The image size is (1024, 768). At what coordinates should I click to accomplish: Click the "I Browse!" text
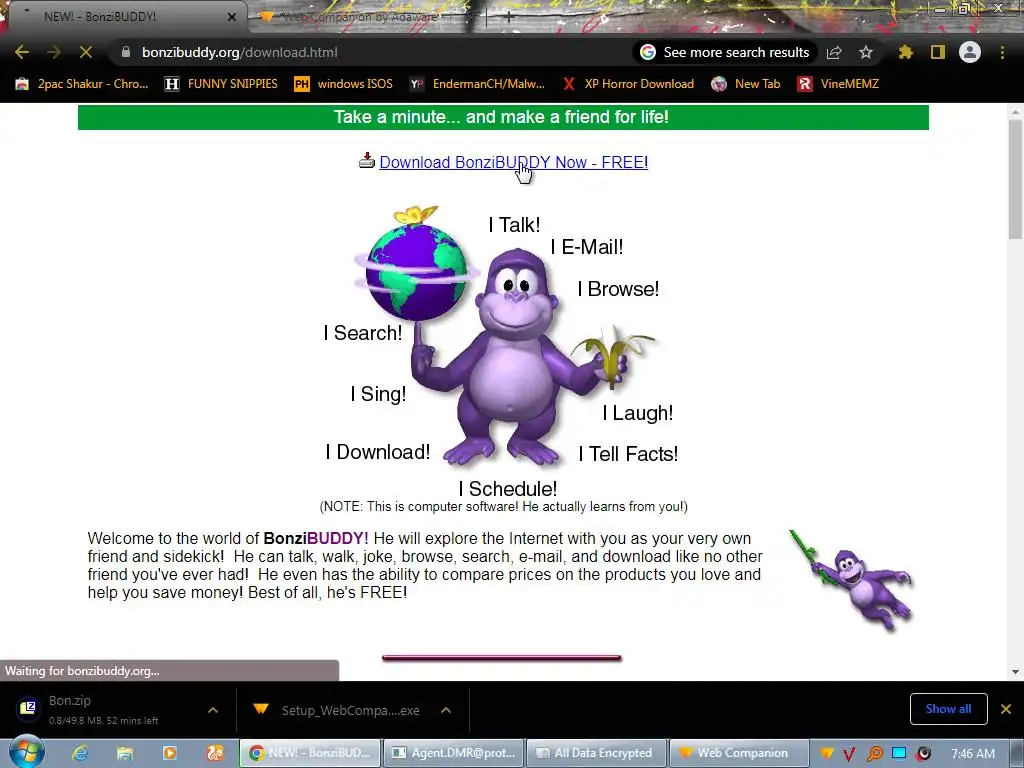[618, 289]
